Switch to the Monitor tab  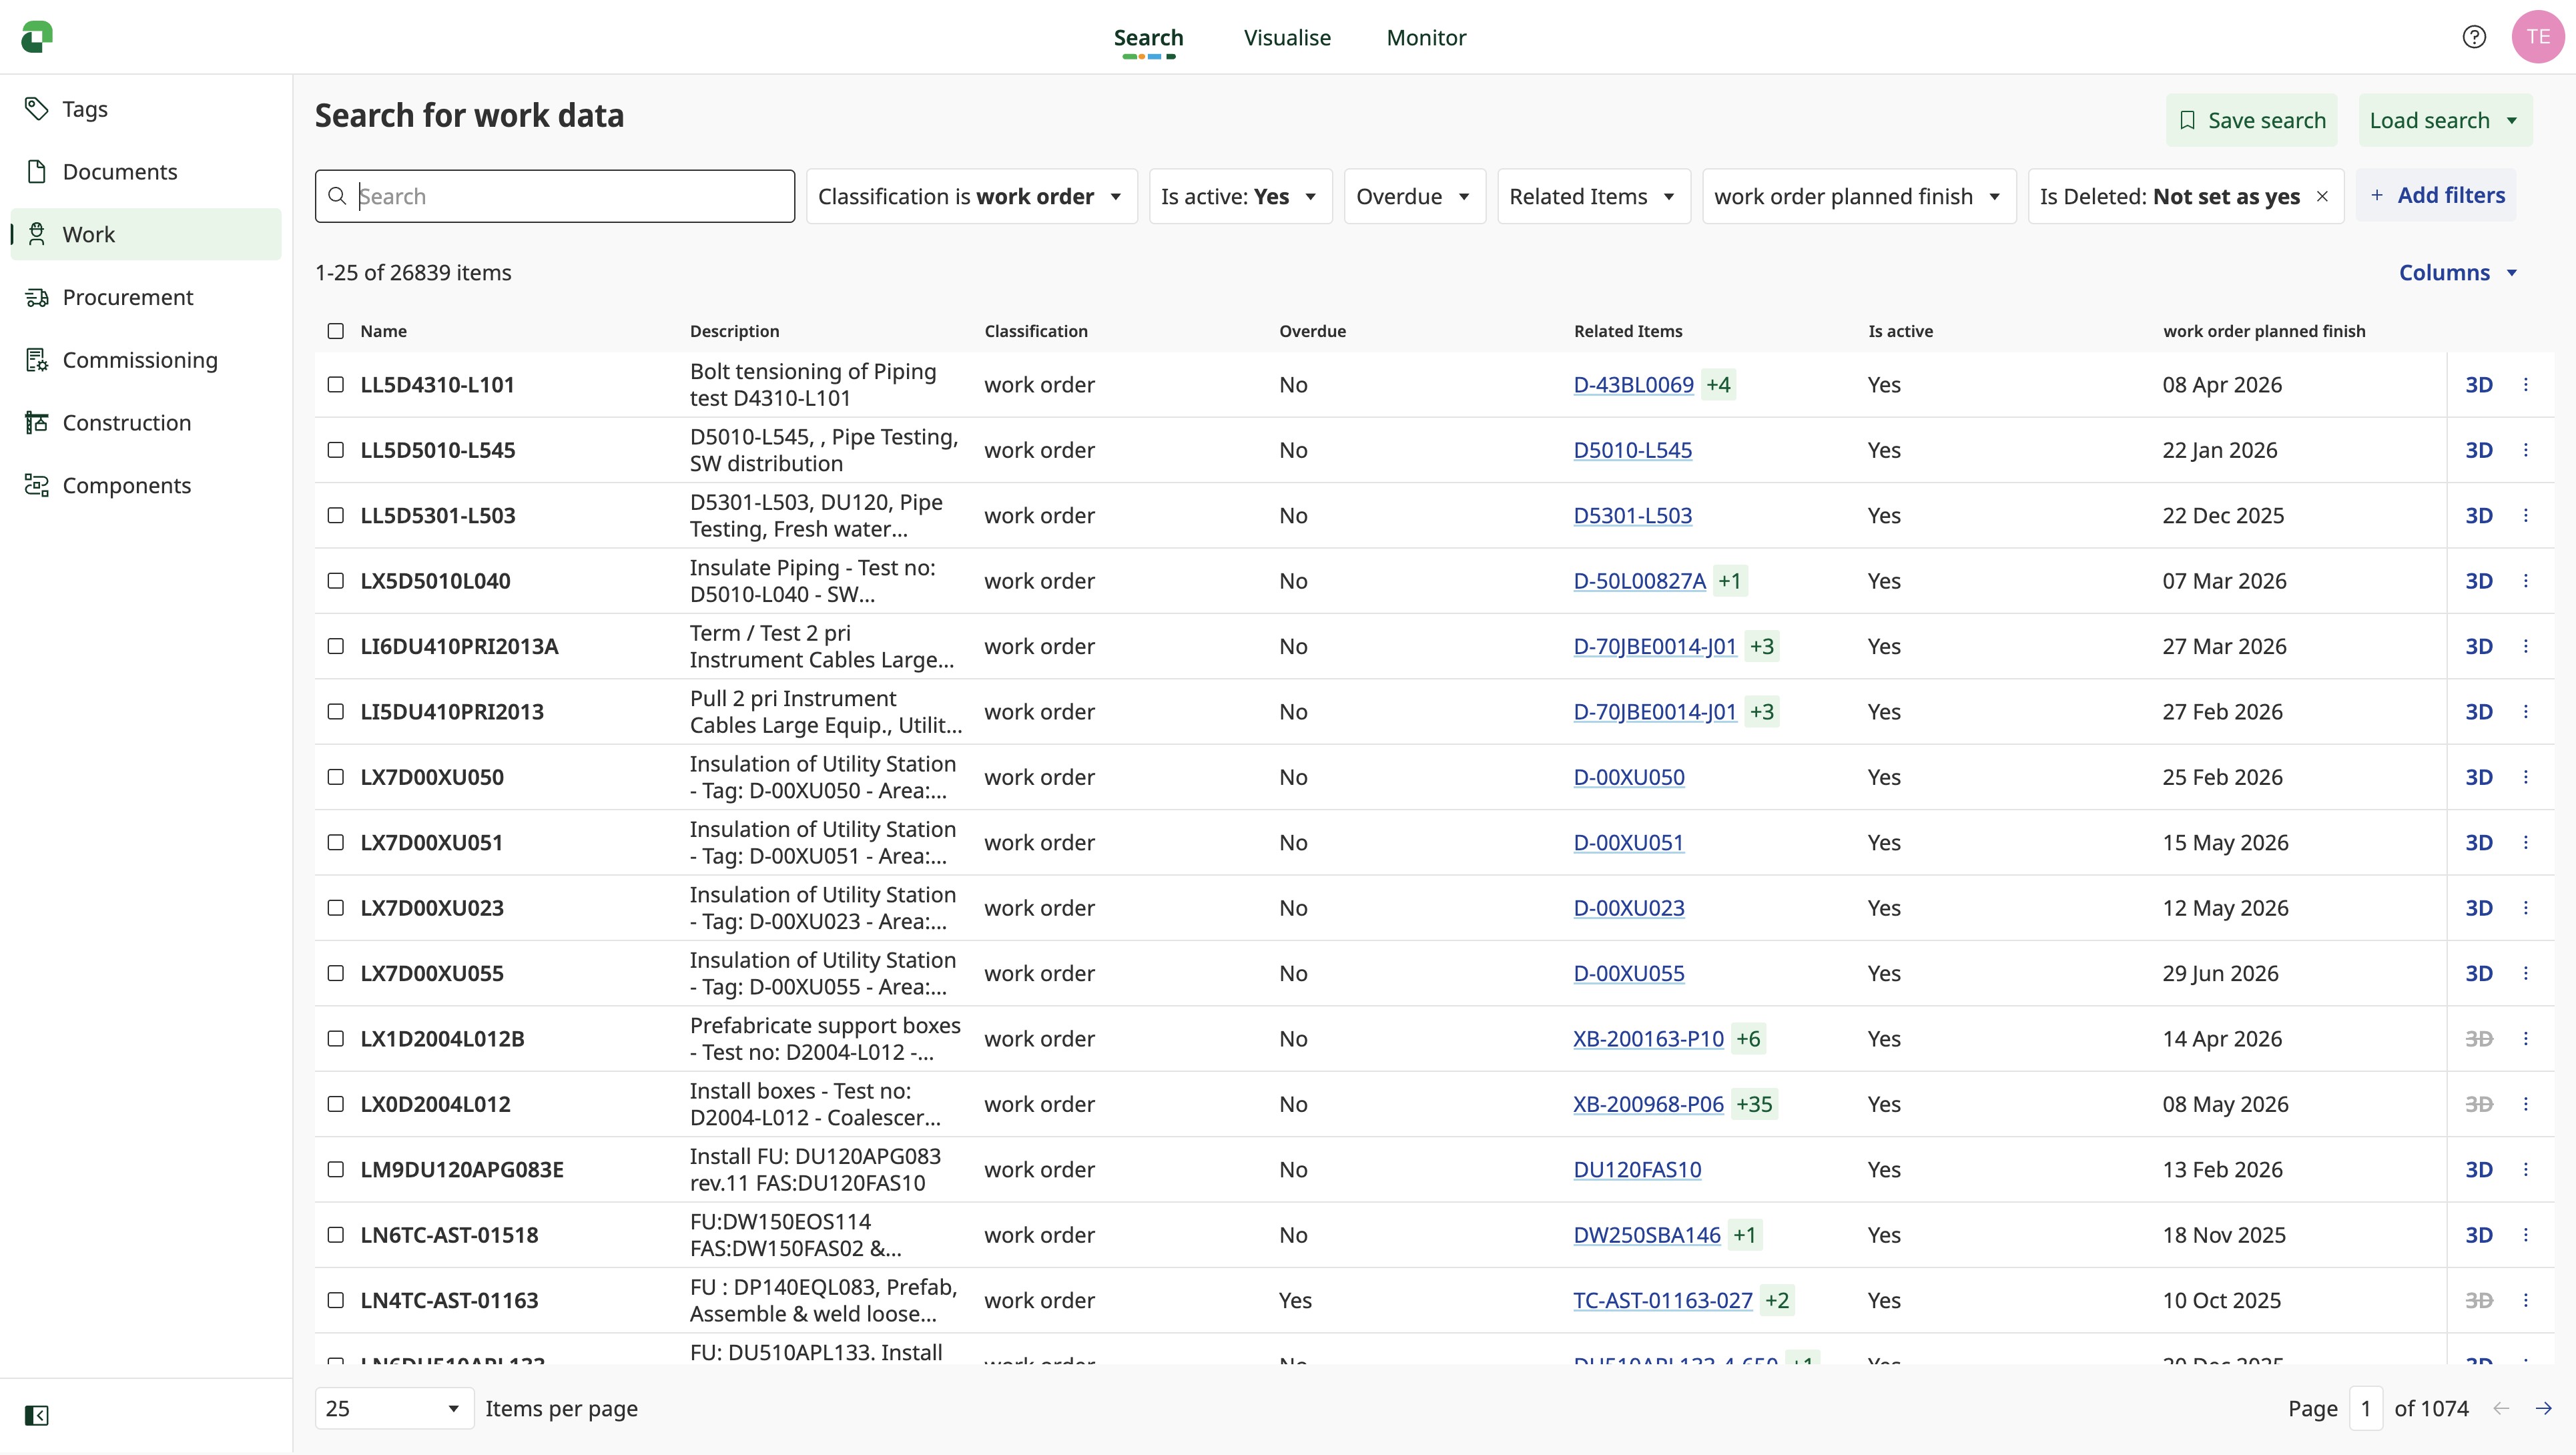(1425, 38)
